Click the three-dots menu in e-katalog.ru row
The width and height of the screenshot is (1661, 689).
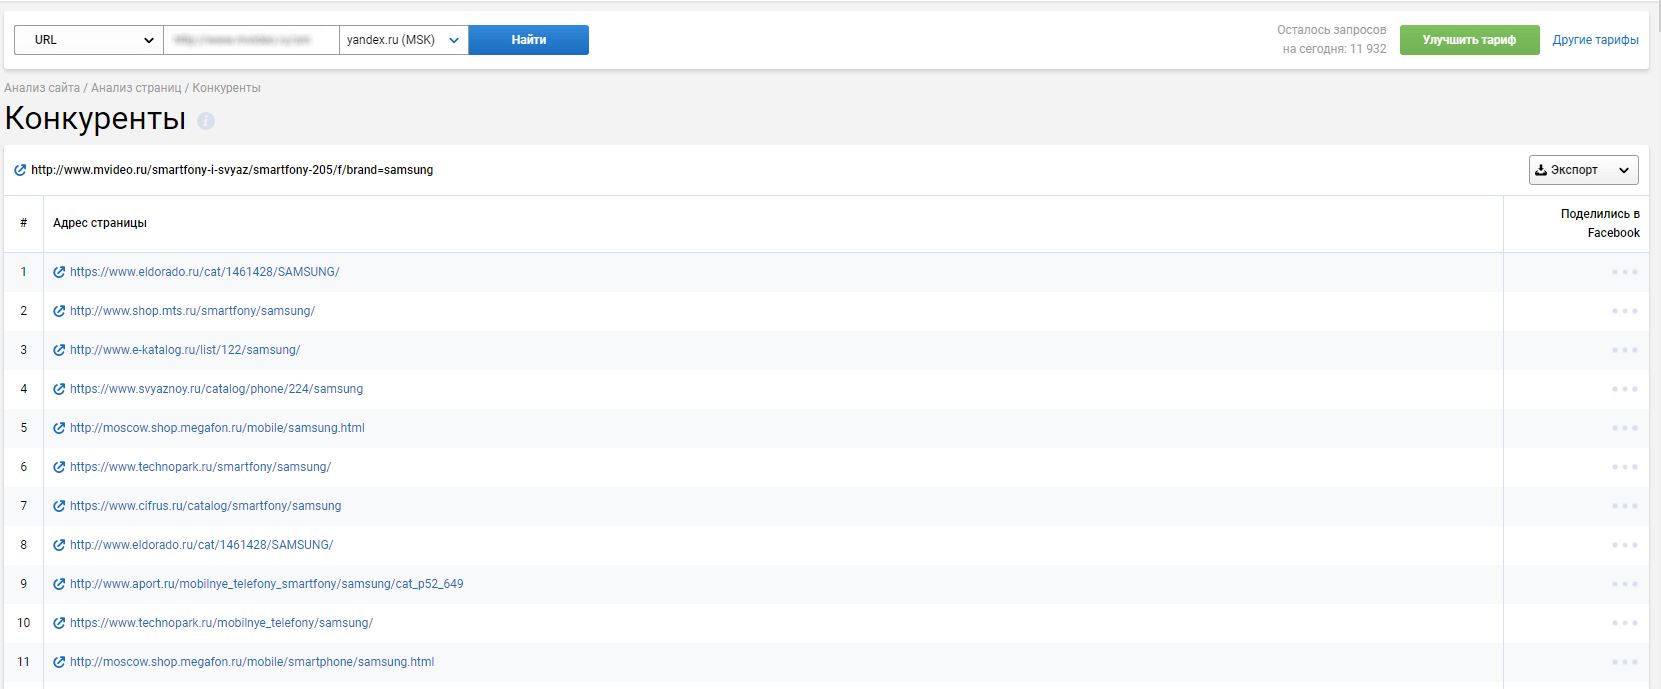[1624, 350]
